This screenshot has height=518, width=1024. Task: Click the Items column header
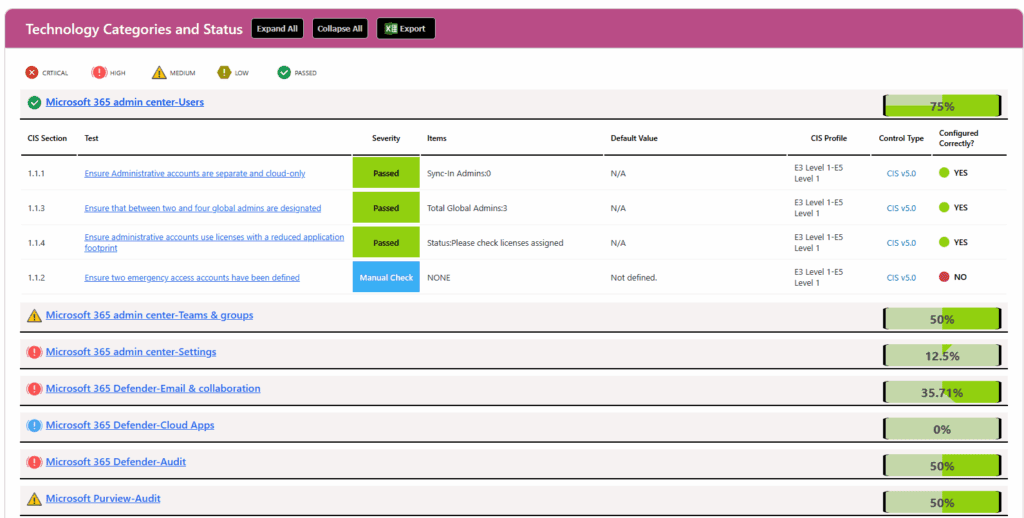pyautogui.click(x=437, y=138)
